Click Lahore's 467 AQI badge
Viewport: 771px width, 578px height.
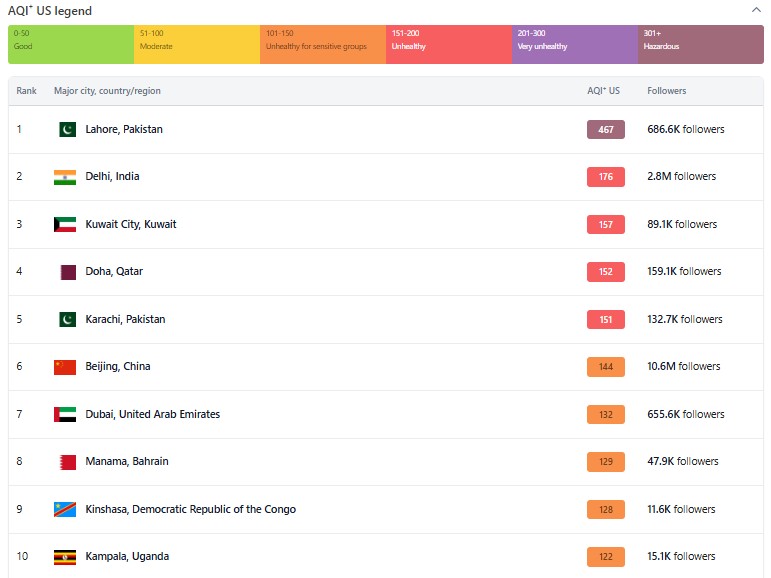click(x=606, y=129)
